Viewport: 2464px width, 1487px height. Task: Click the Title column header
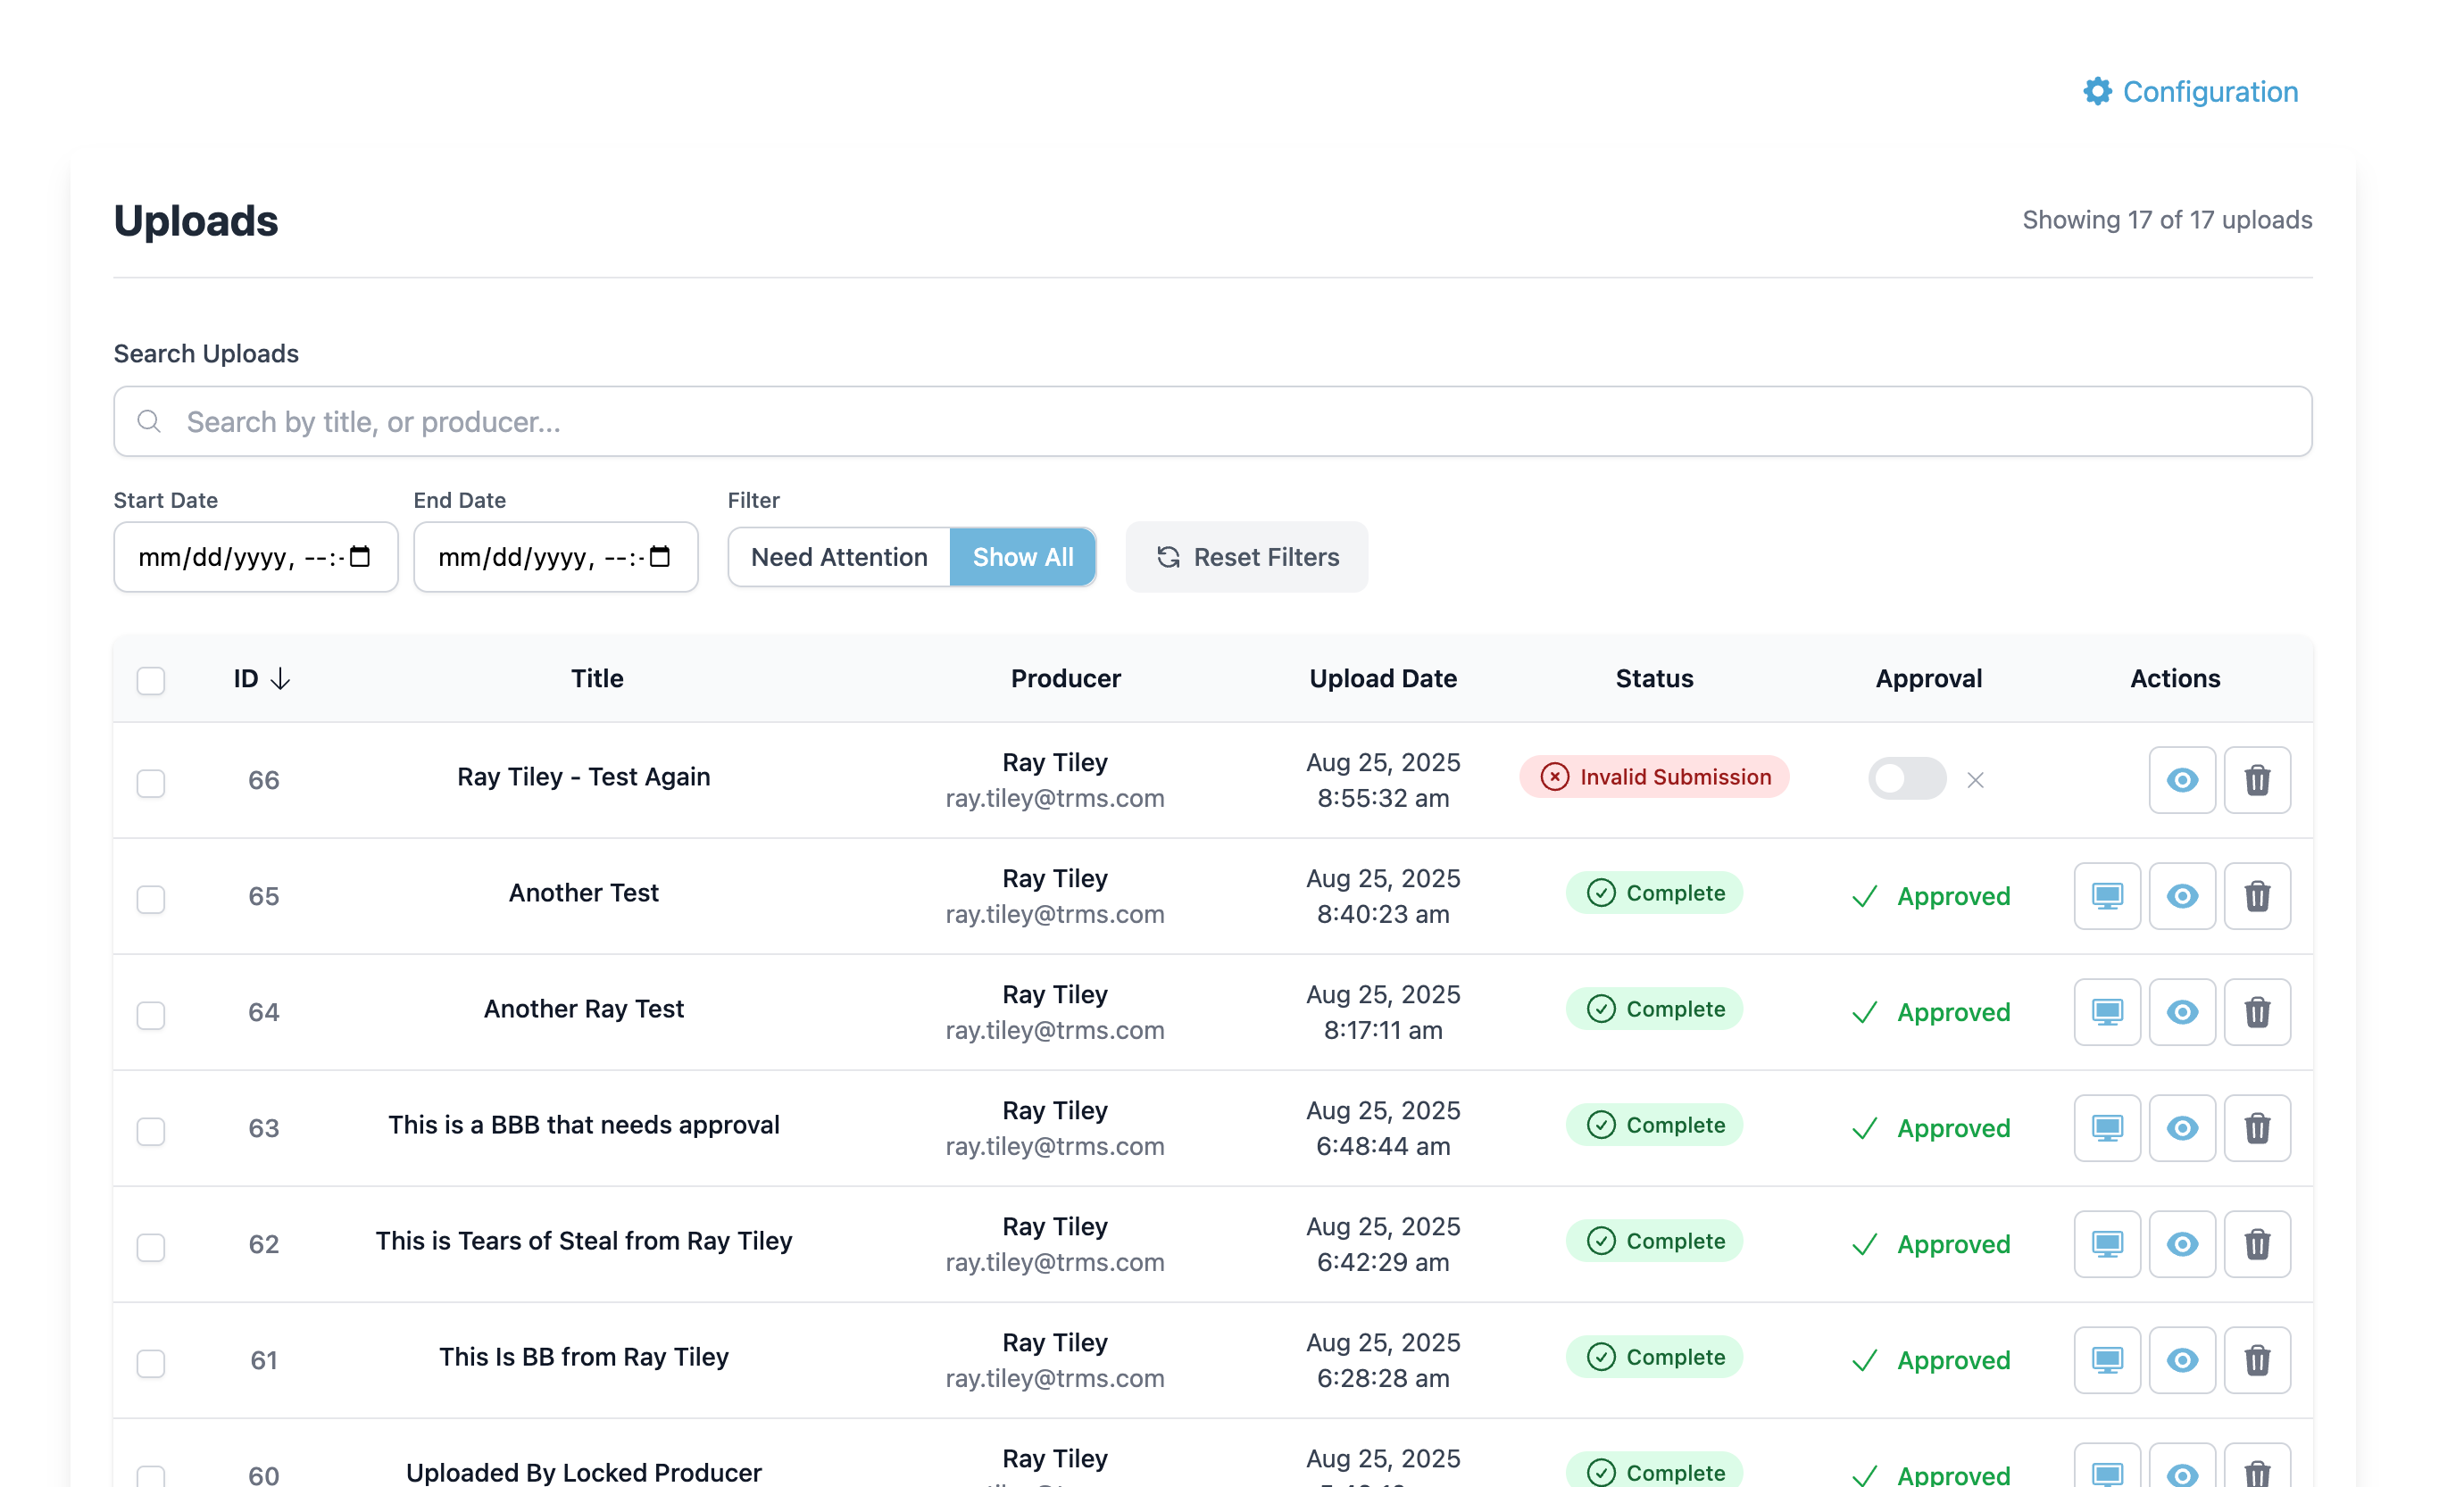(597, 679)
